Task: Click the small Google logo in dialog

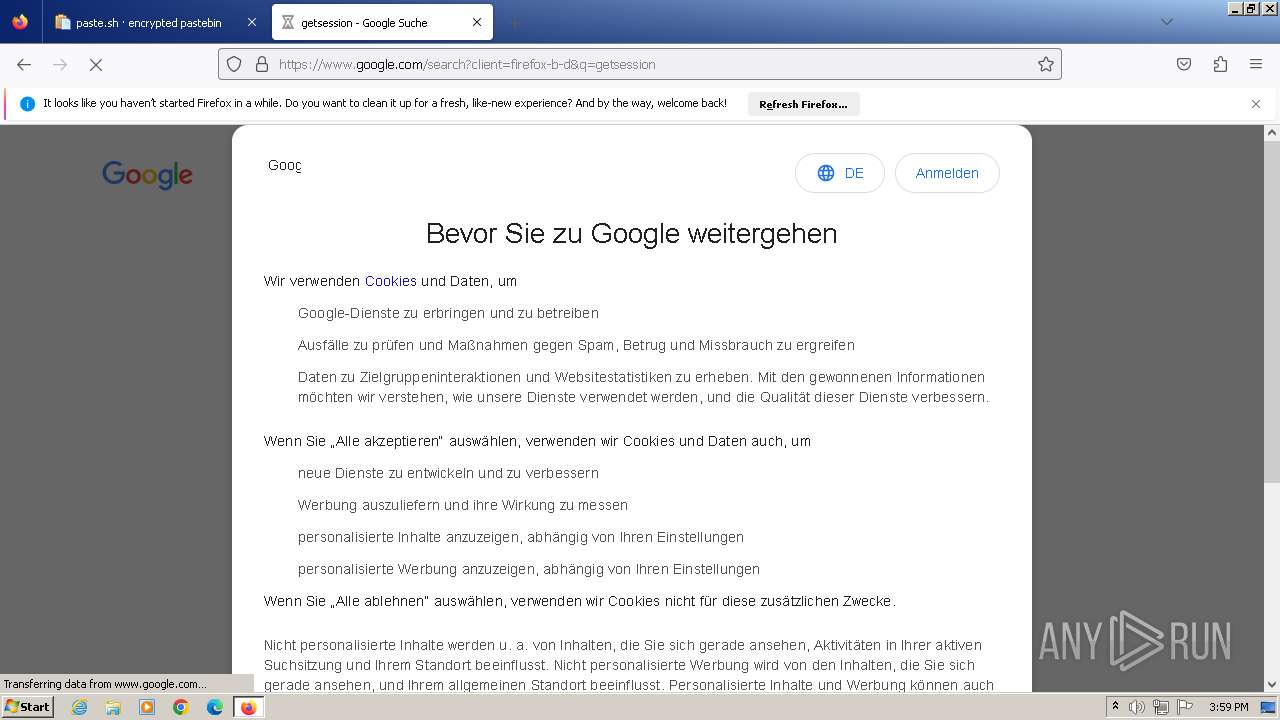Action: tap(284, 166)
